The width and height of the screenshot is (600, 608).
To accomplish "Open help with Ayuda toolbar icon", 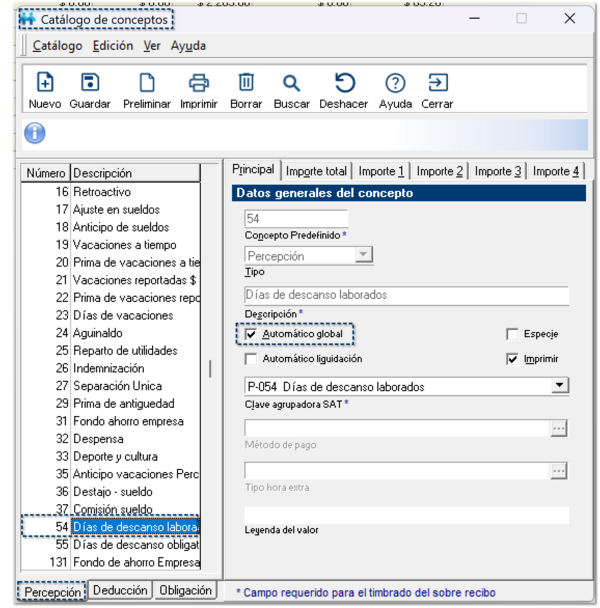I will click(395, 83).
